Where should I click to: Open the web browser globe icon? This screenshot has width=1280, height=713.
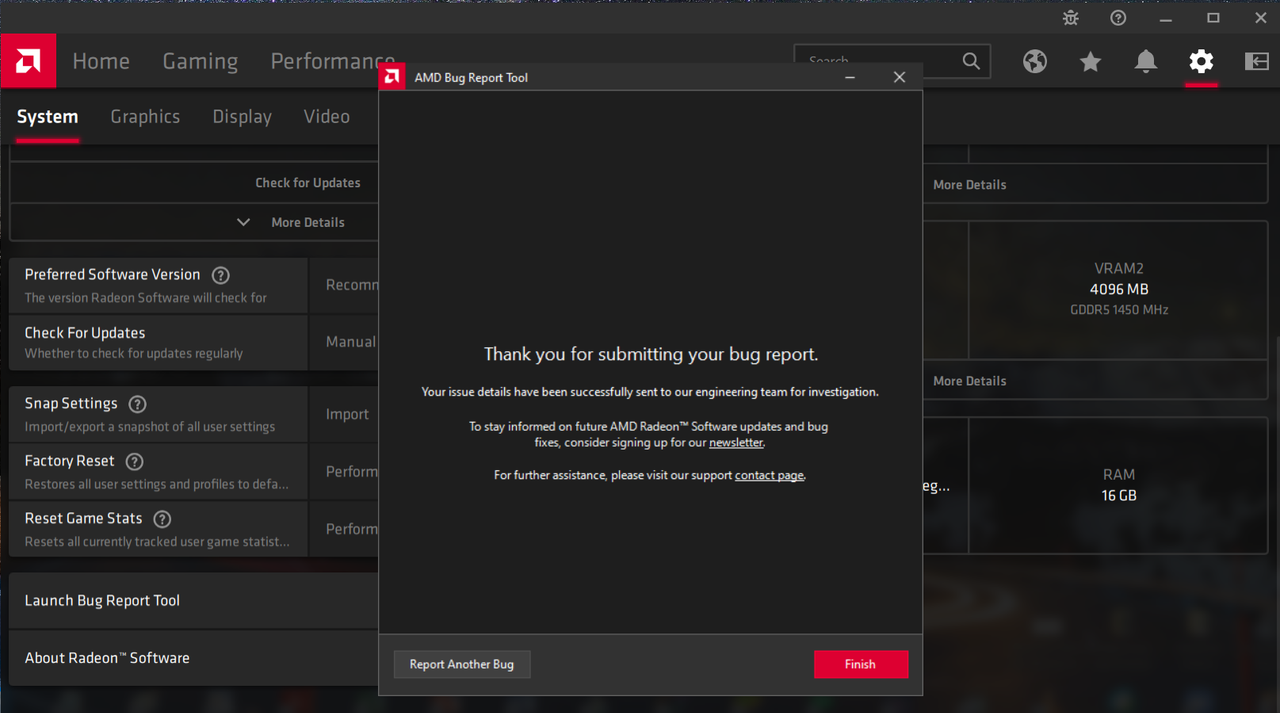[x=1035, y=61]
